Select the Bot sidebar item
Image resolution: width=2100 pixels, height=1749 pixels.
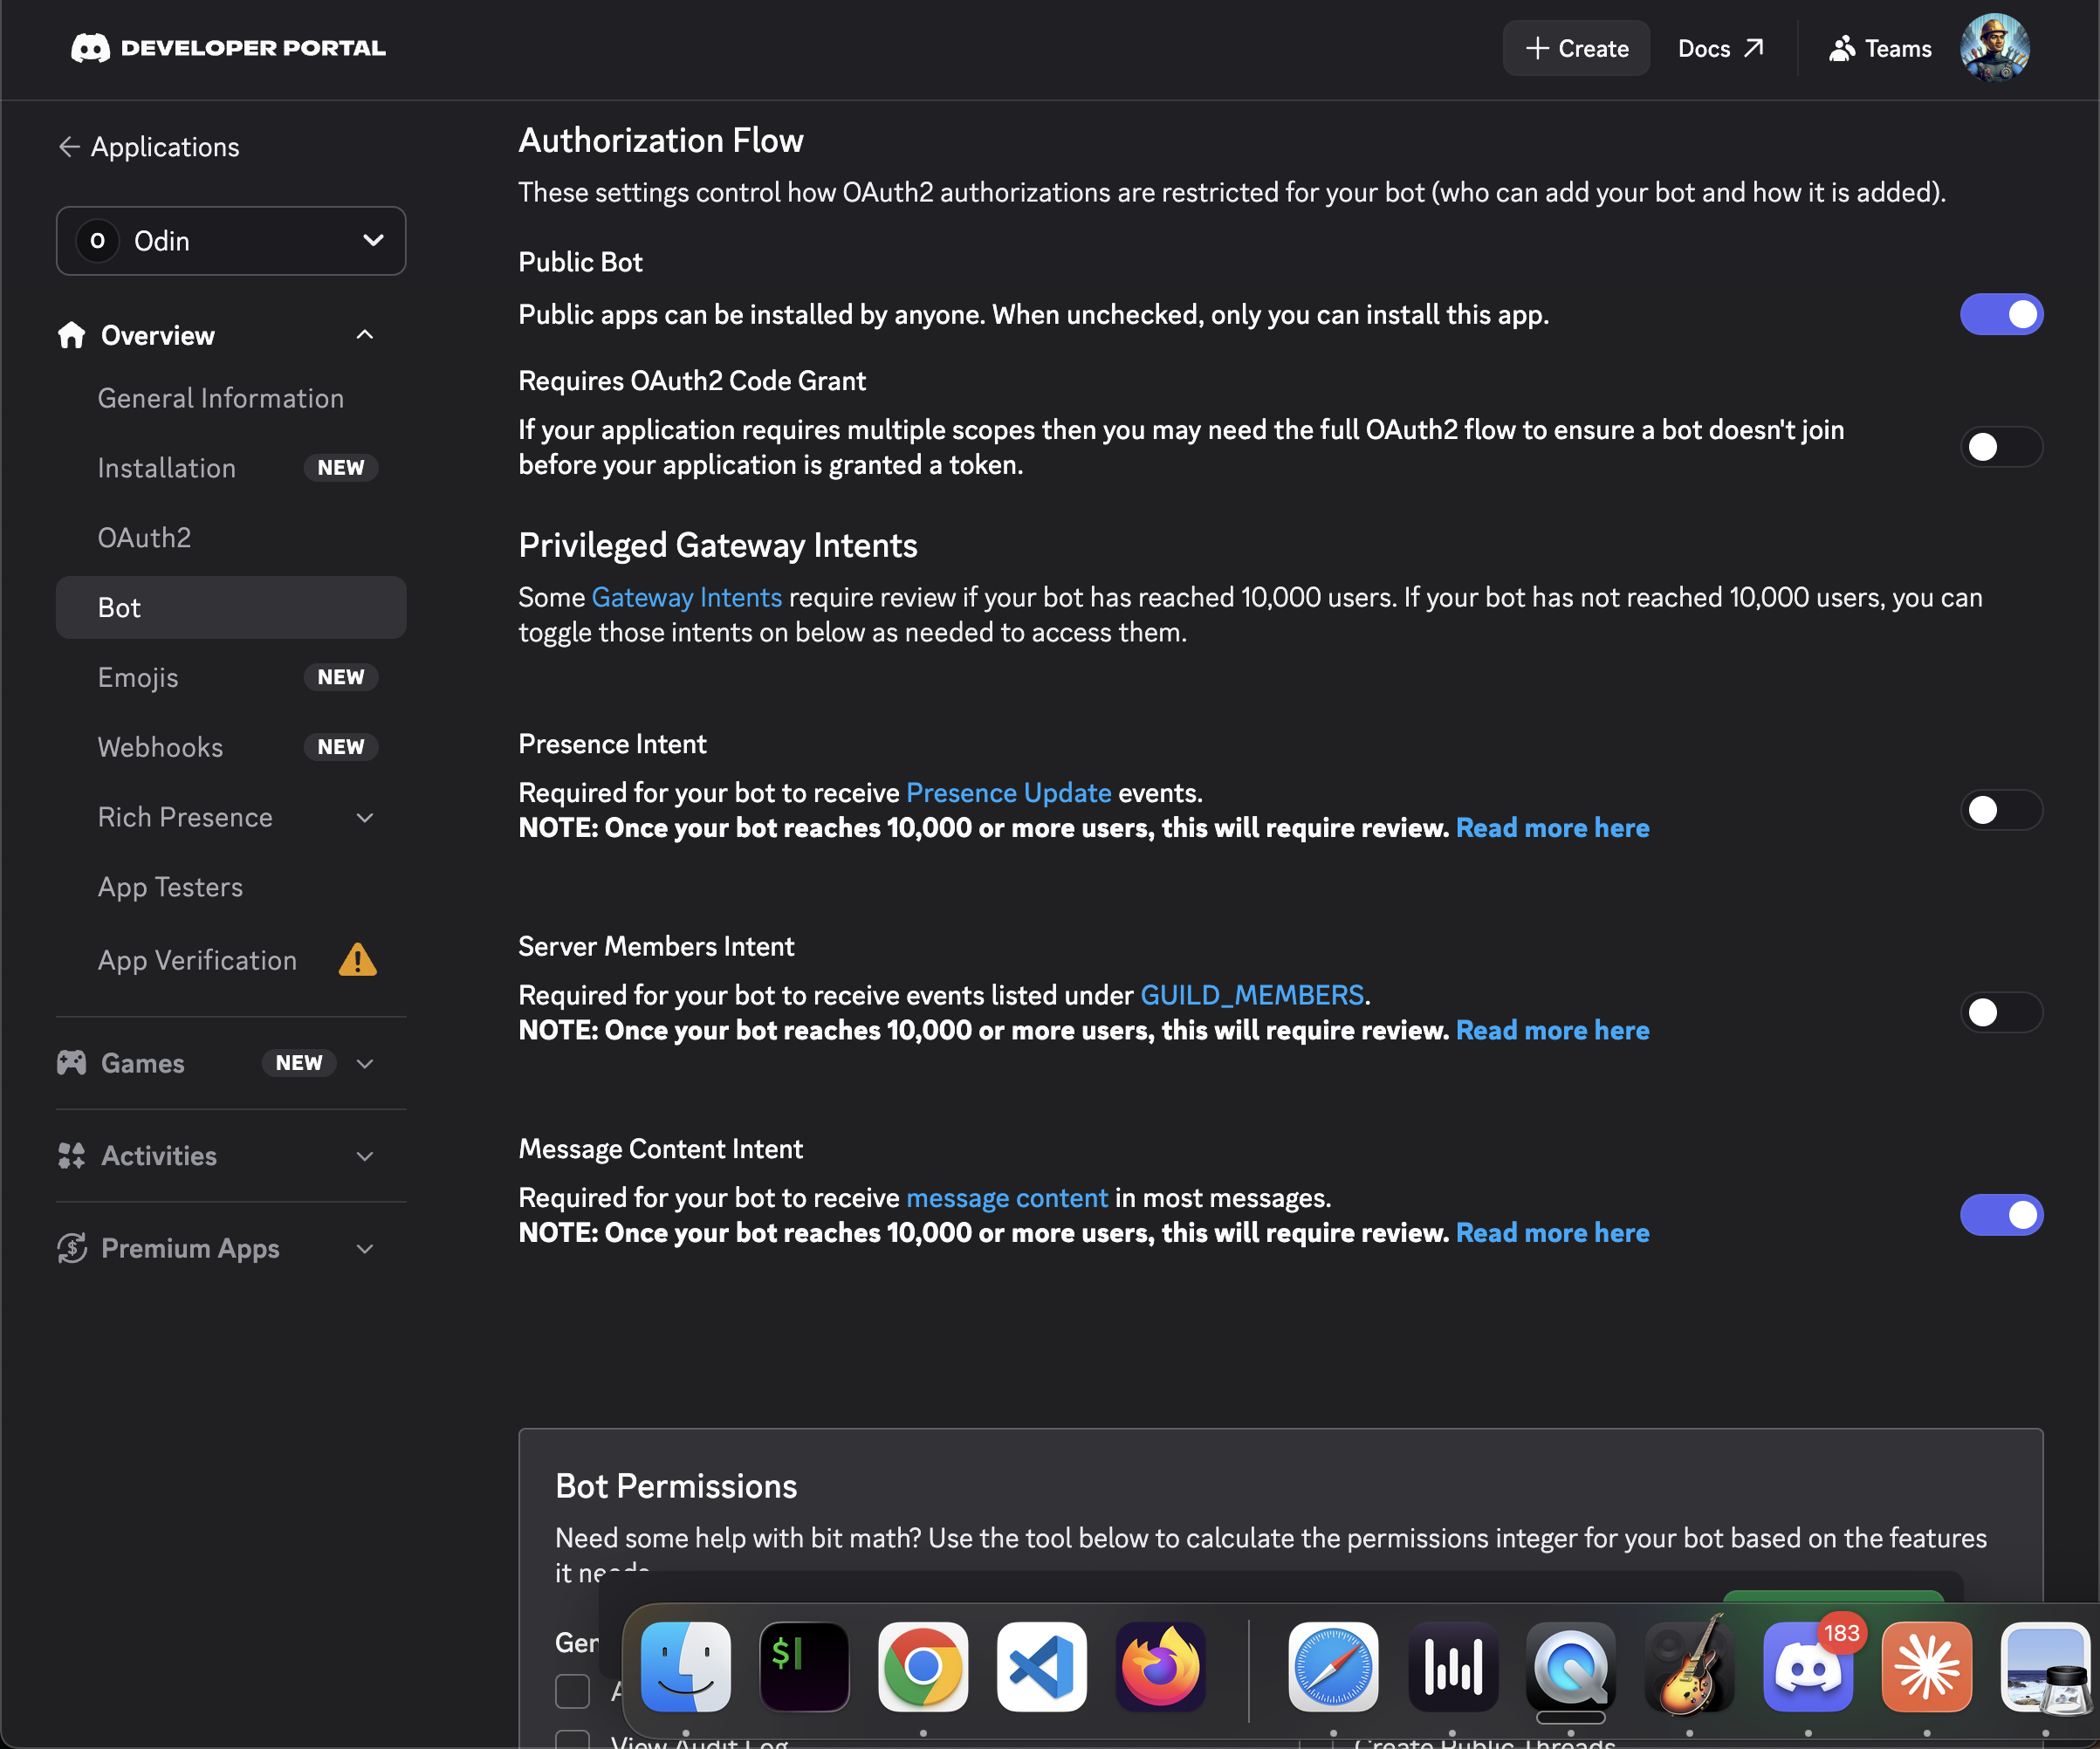[x=231, y=607]
